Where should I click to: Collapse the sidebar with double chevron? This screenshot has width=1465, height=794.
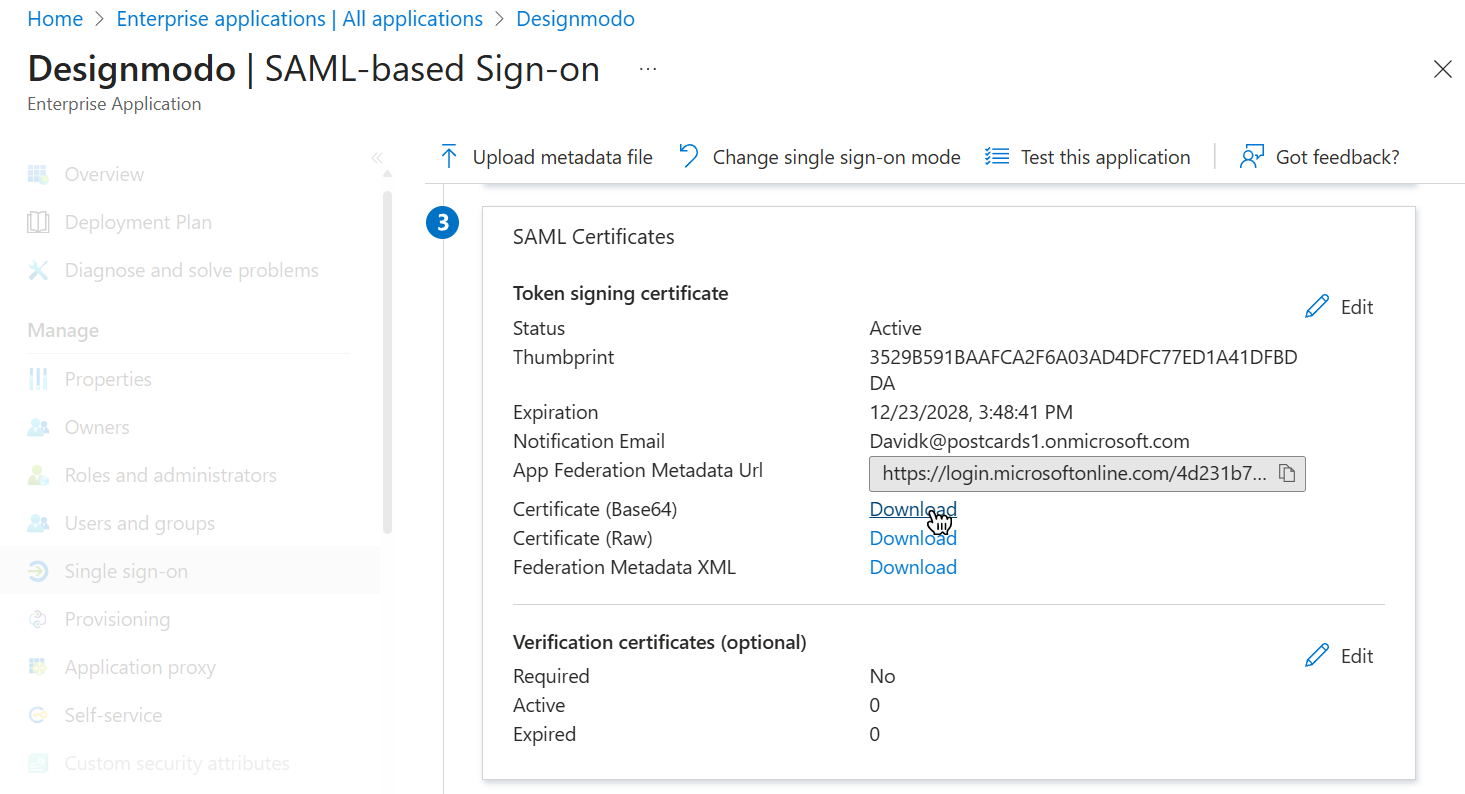point(377,158)
